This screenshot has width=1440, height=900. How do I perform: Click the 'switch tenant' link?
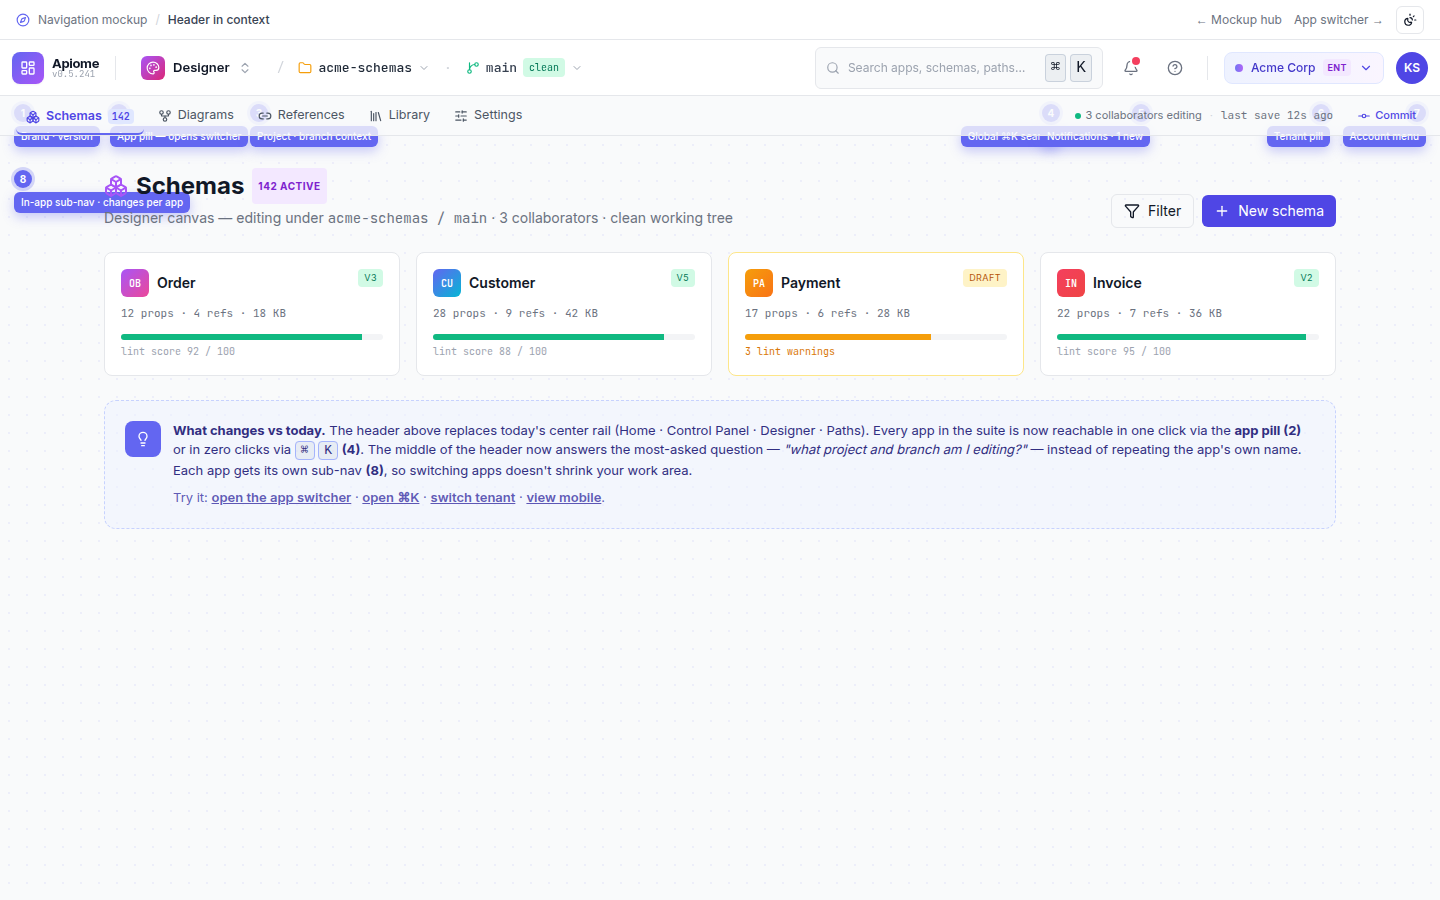pos(473,498)
